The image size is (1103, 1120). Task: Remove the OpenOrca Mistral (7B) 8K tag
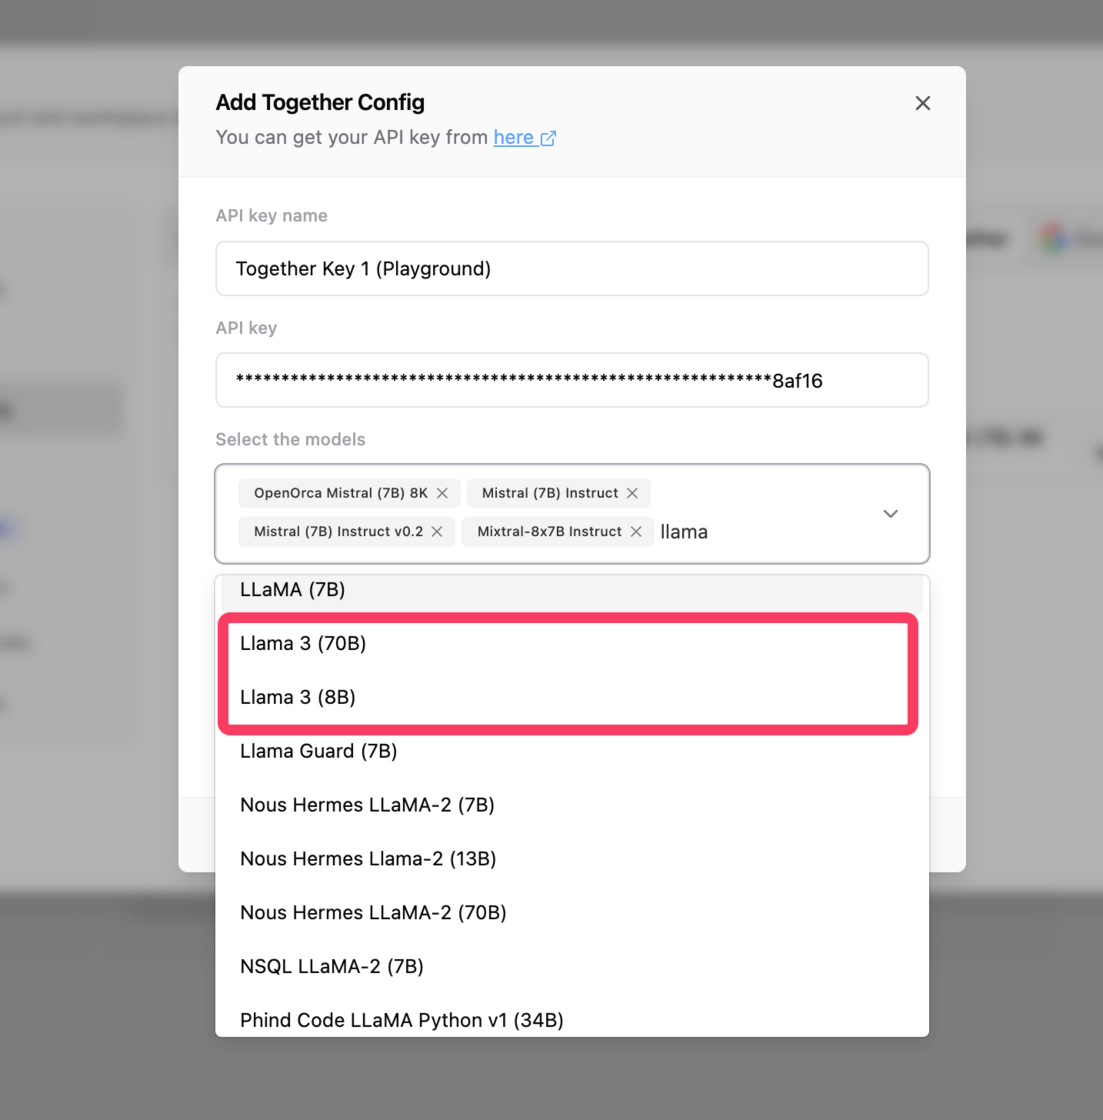click(x=442, y=494)
